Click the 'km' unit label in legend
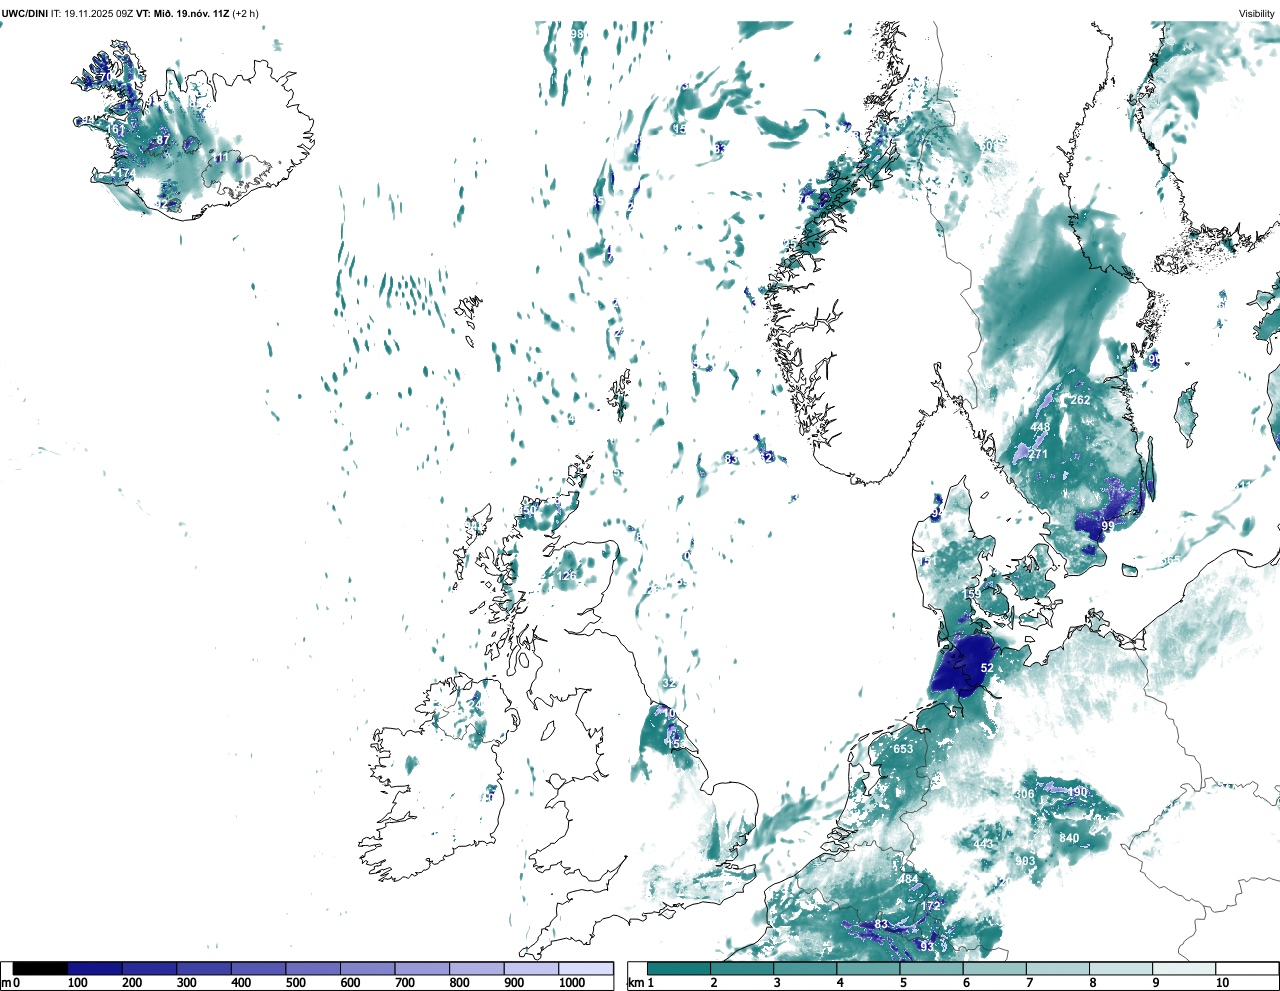 pyautogui.click(x=634, y=983)
